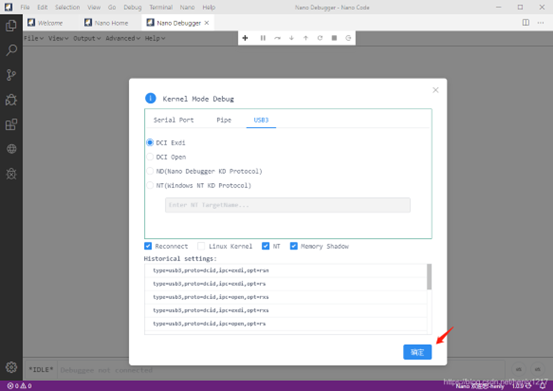The image size is (553, 391).
Task: Enable the Linux Kernel checkbox
Action: (x=201, y=246)
